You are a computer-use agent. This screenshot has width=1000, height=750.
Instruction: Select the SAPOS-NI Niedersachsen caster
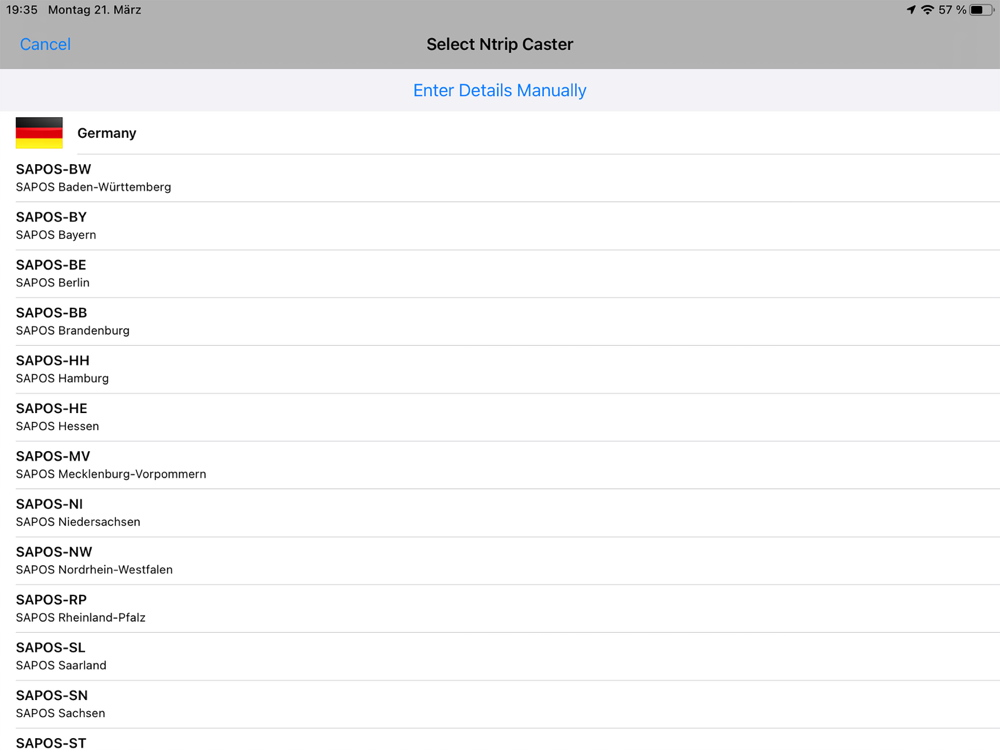500,513
